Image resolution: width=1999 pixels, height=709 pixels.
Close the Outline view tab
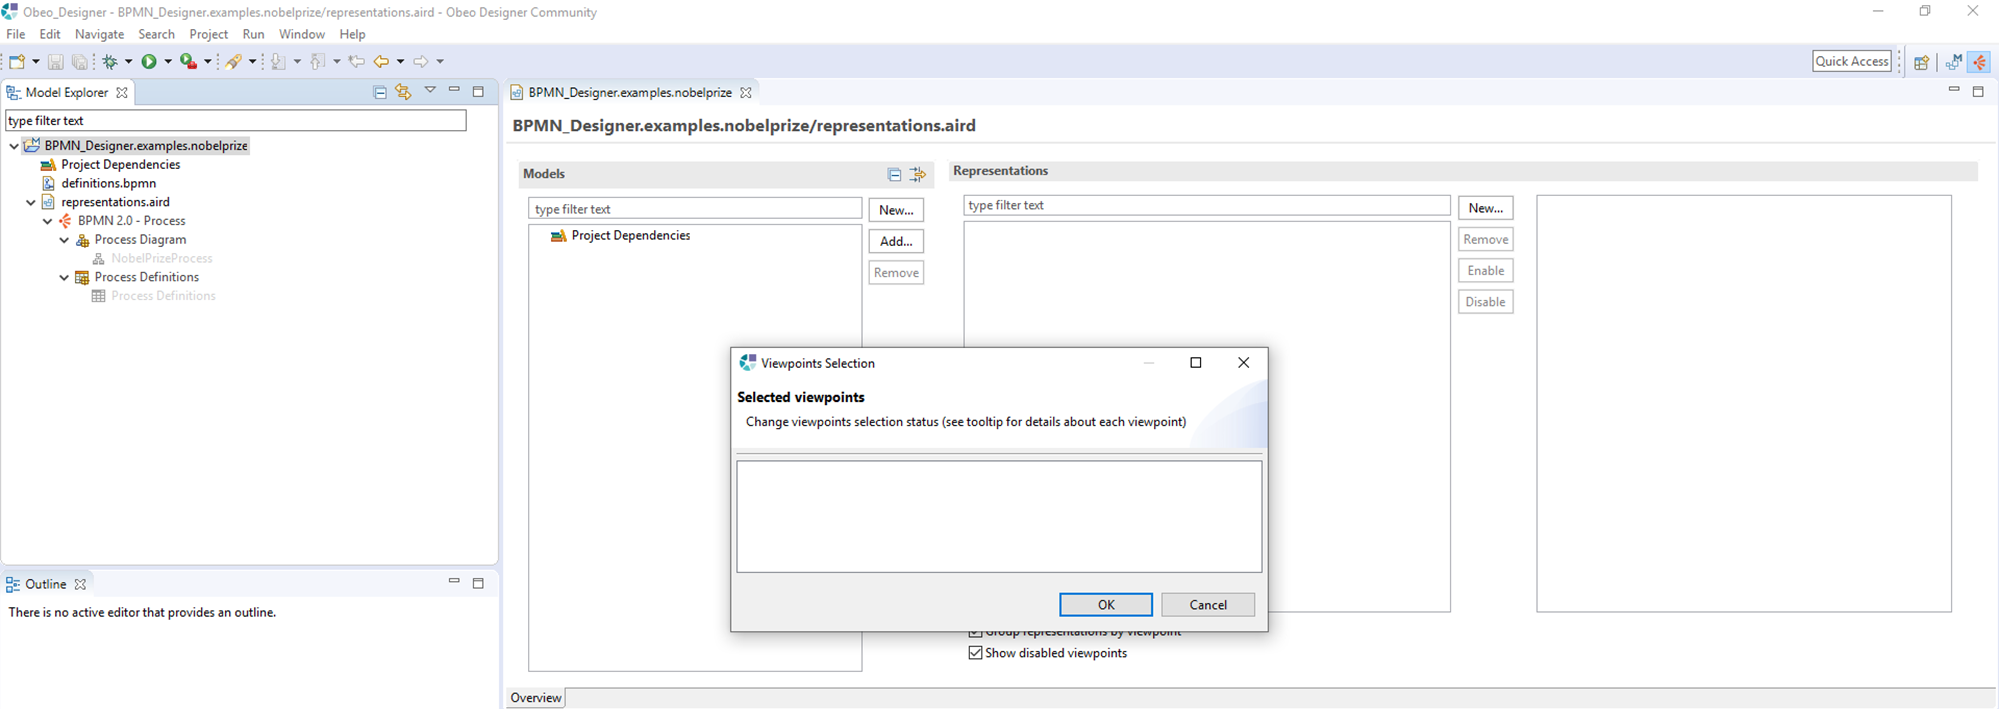coord(80,584)
